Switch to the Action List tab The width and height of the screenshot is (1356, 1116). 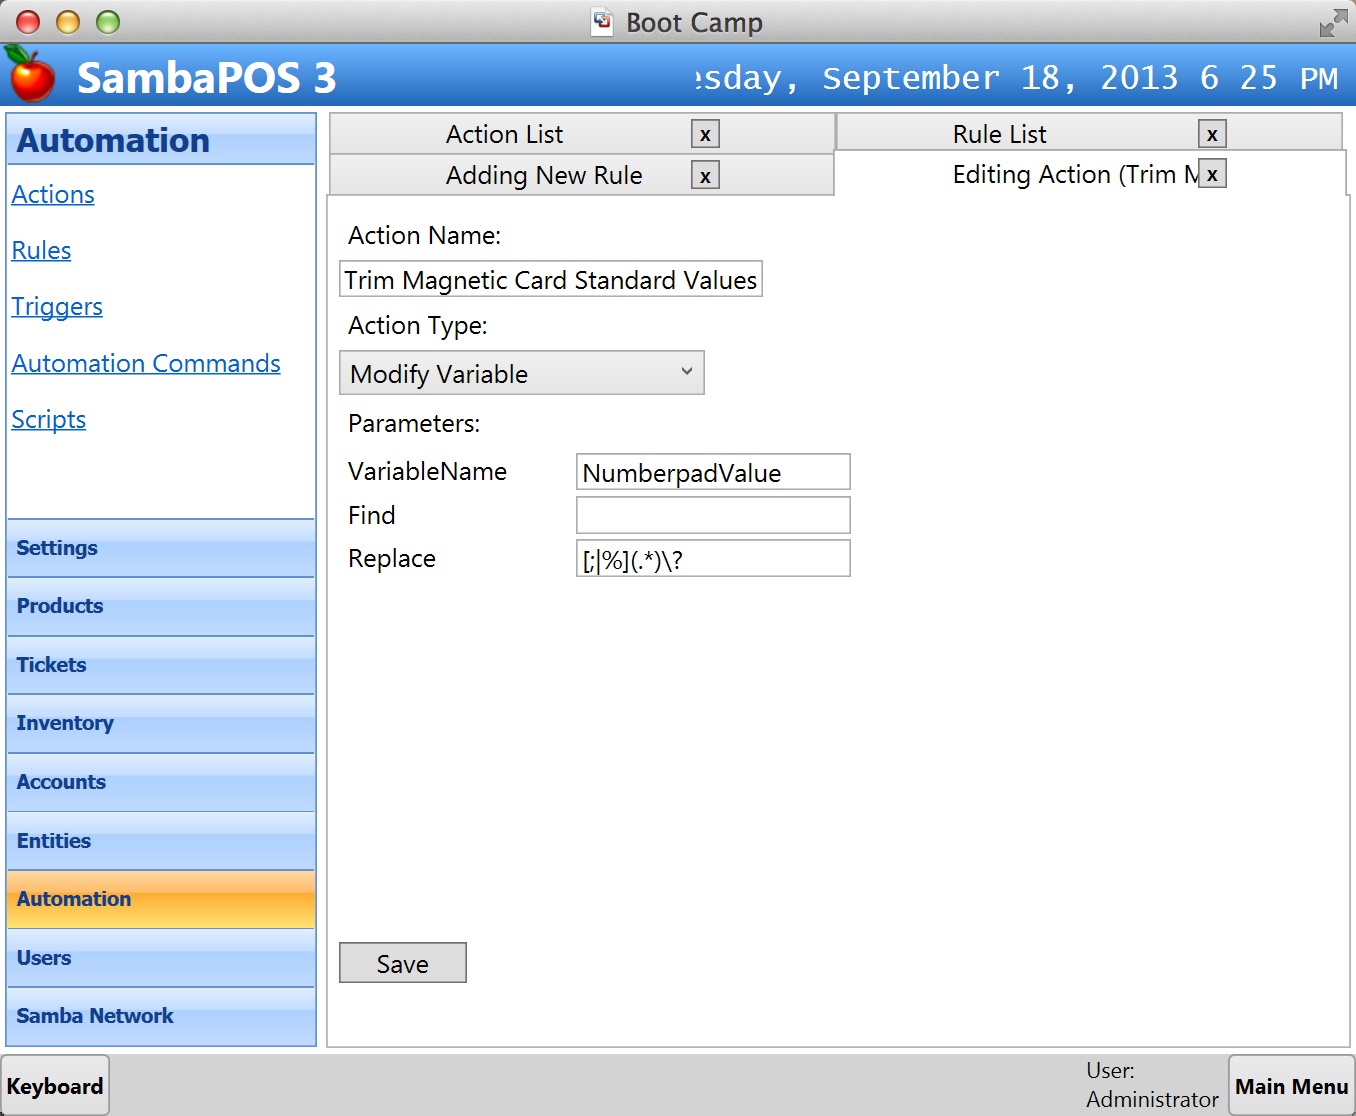[x=505, y=135]
